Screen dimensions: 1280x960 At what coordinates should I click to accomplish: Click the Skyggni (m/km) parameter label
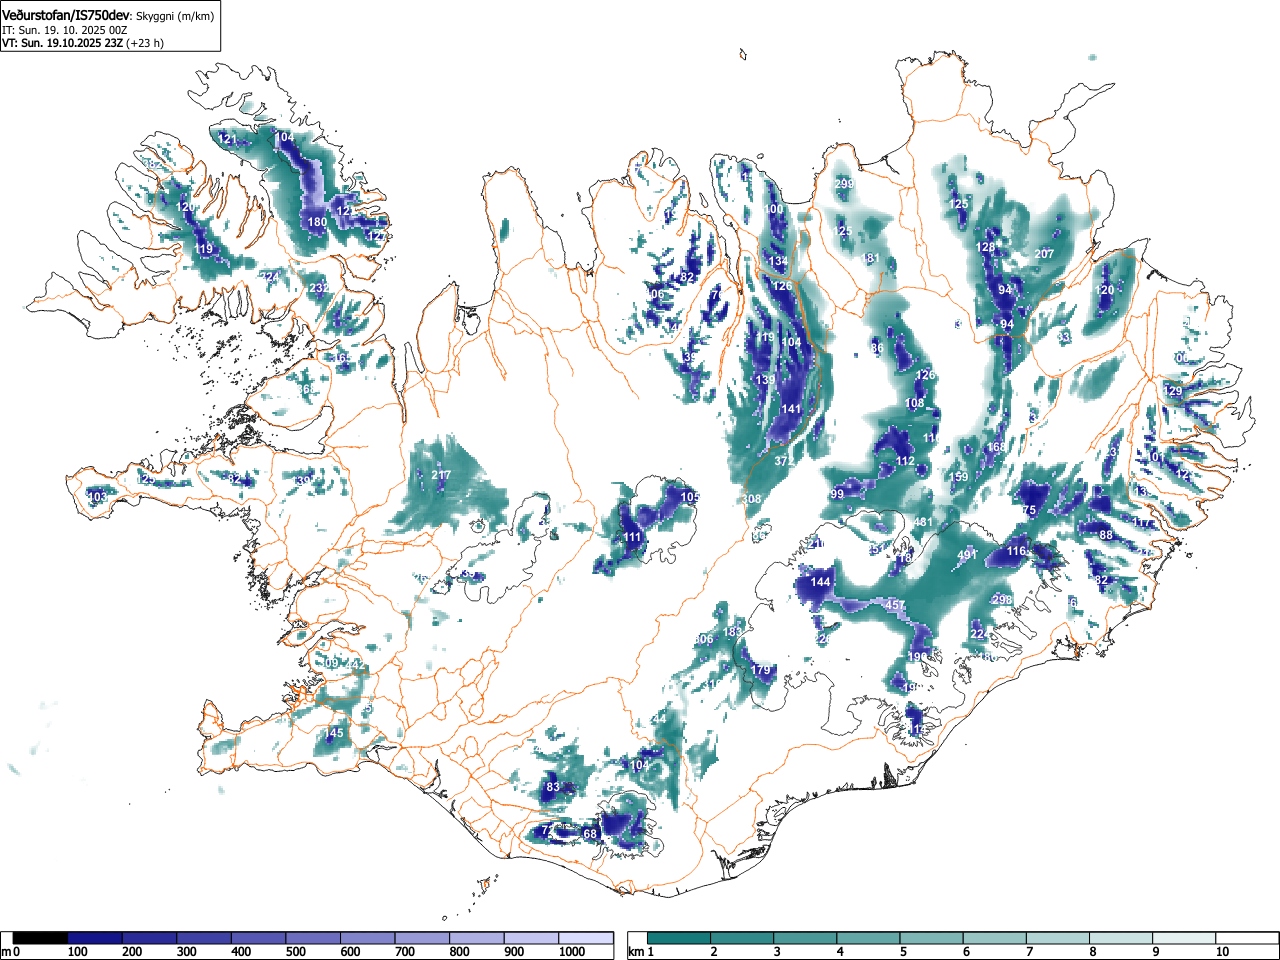click(x=175, y=16)
